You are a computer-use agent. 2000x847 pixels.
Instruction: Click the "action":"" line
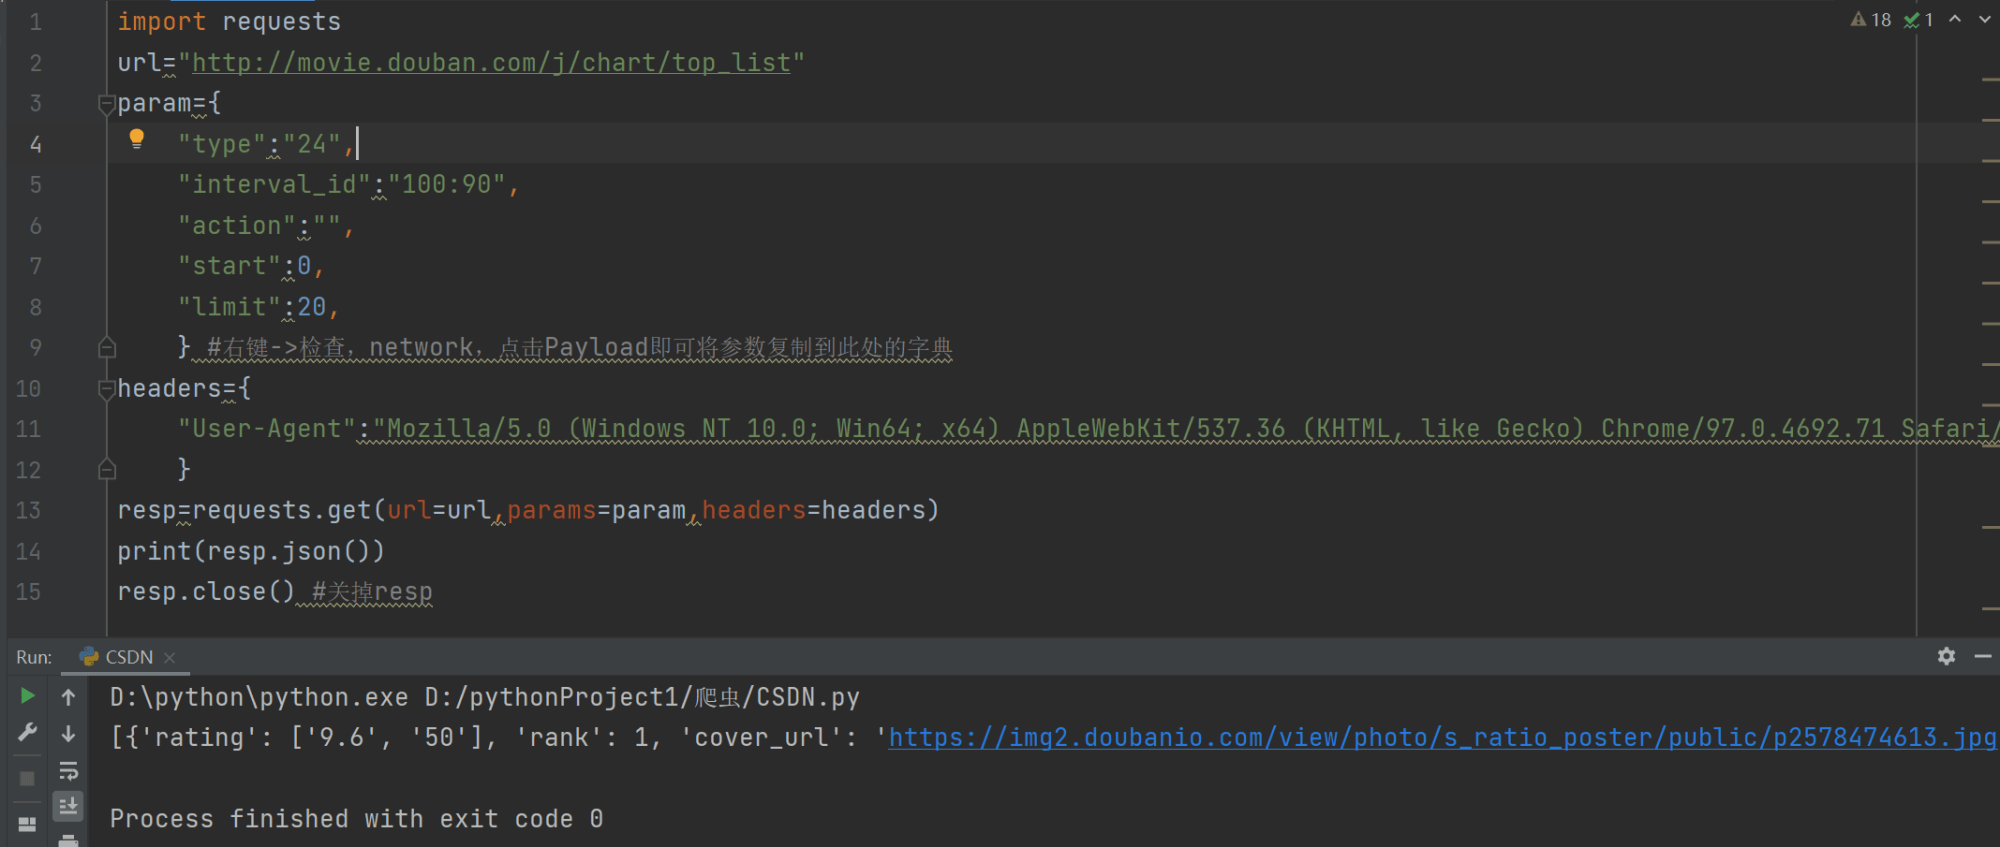coord(266,226)
